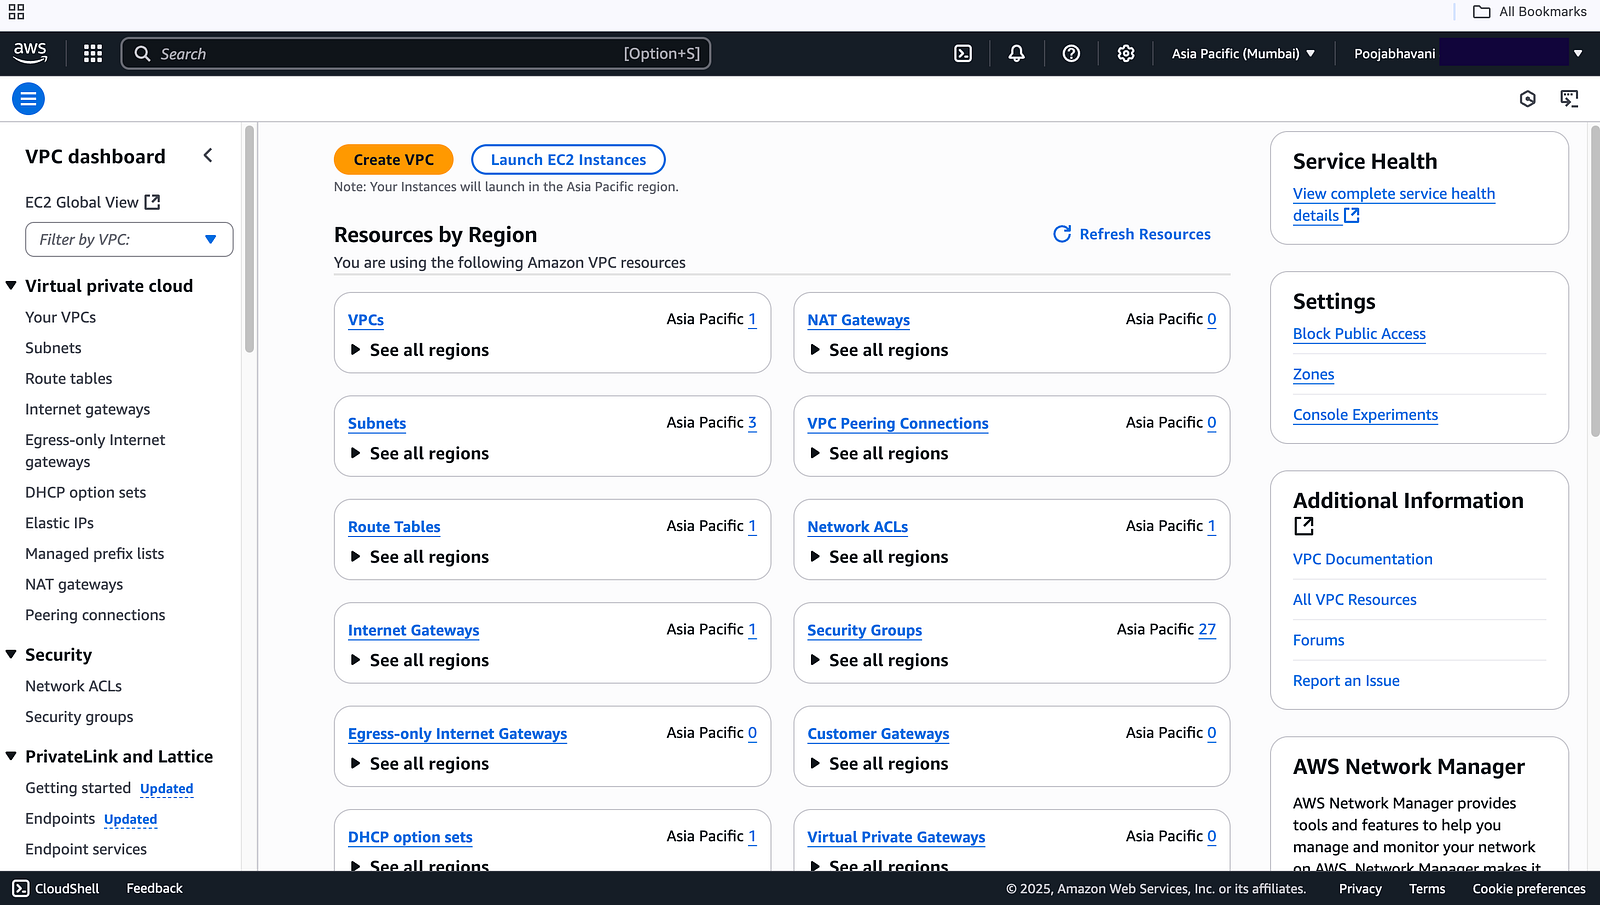Screen dimensions: 1600x905
Task: Open the All Bookmarks folder
Action: tap(1529, 12)
